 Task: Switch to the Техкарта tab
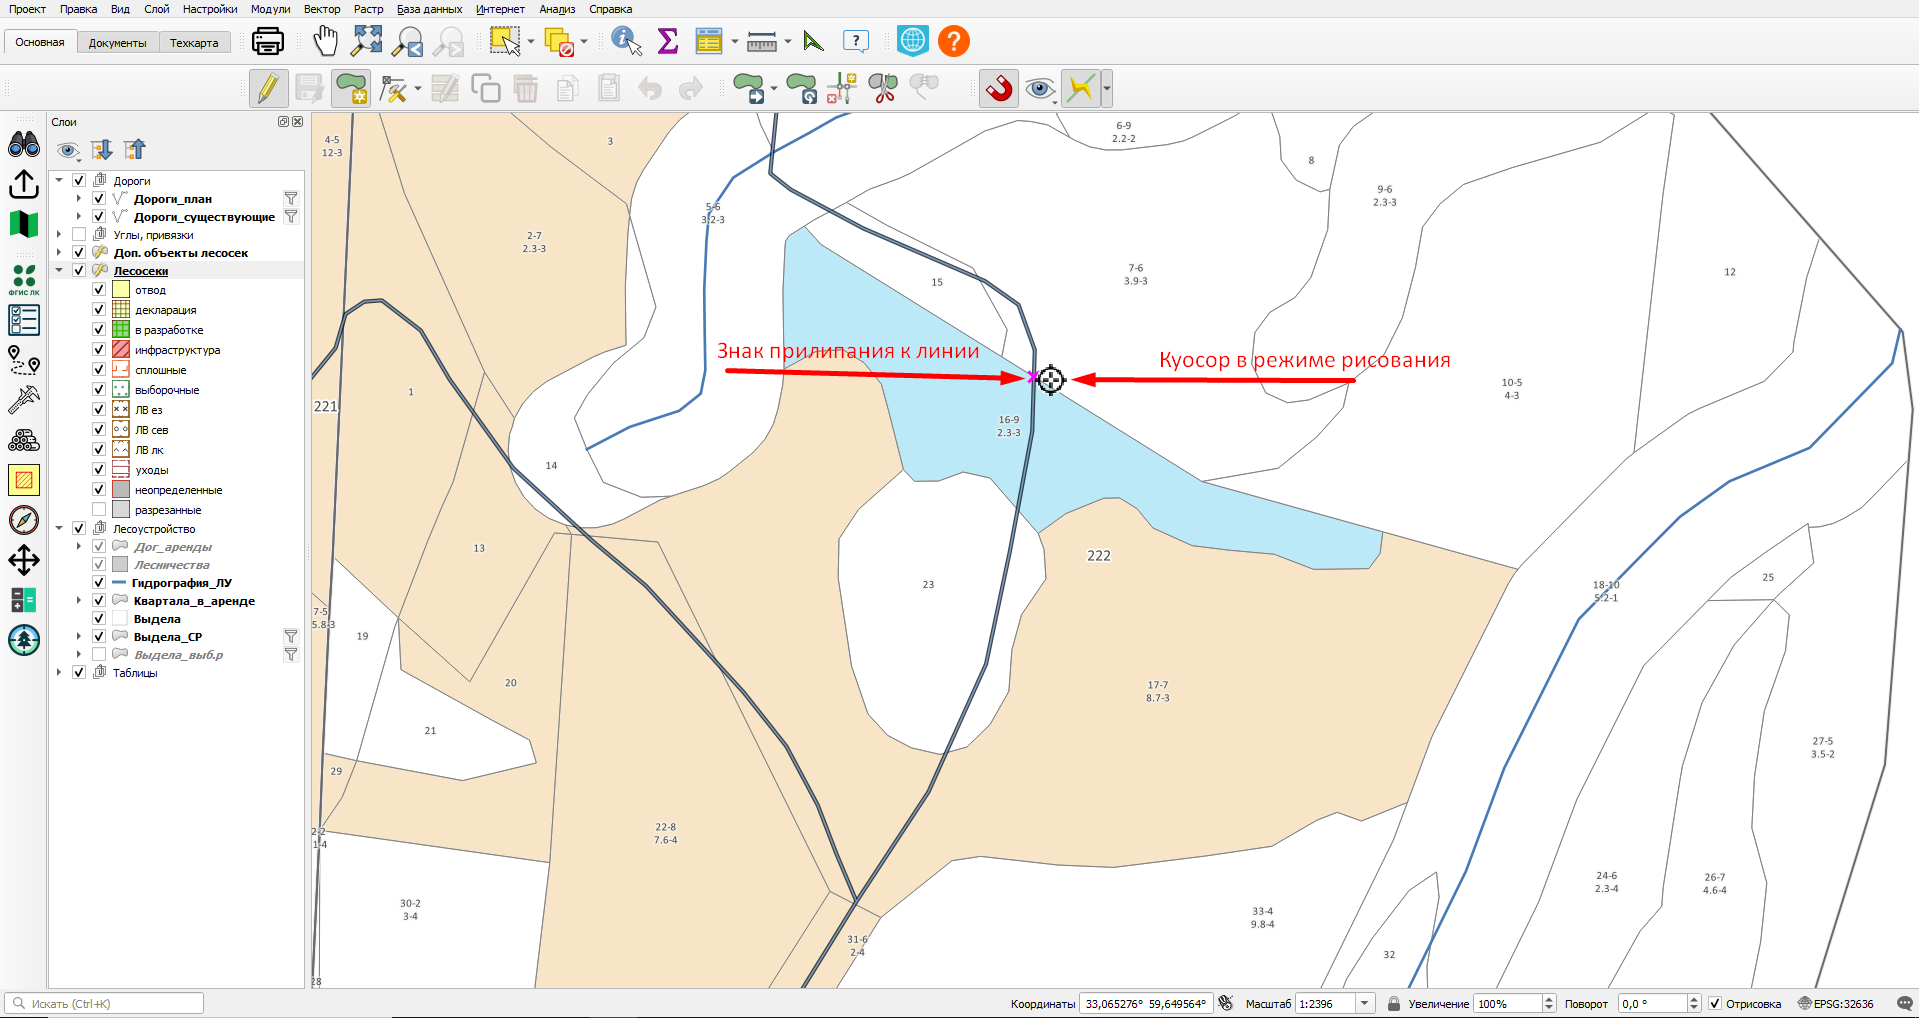point(194,43)
